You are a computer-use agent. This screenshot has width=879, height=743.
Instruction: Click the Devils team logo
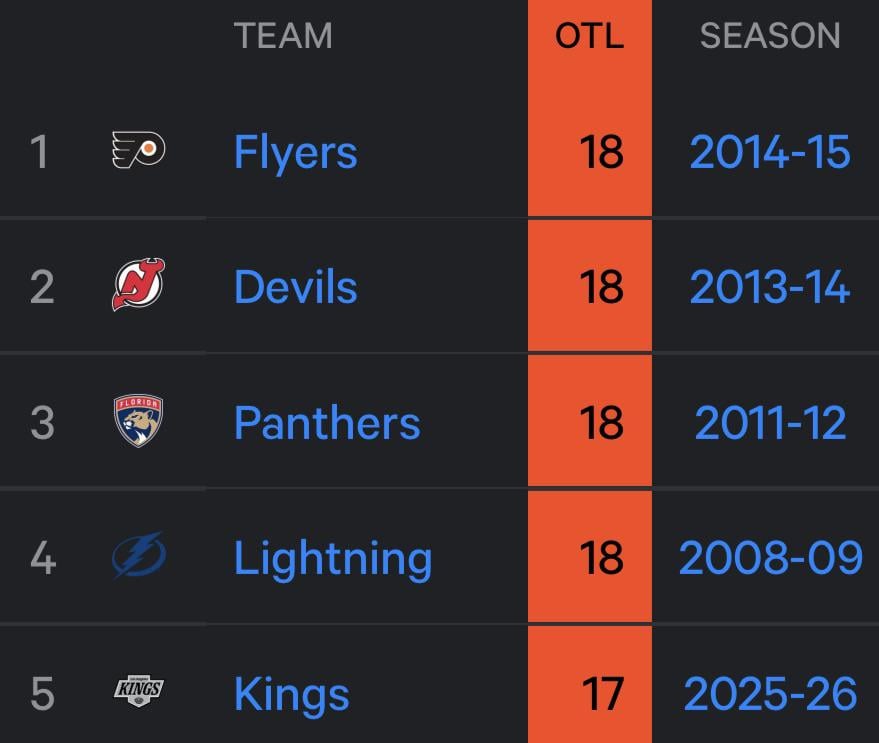pyautogui.click(x=138, y=285)
